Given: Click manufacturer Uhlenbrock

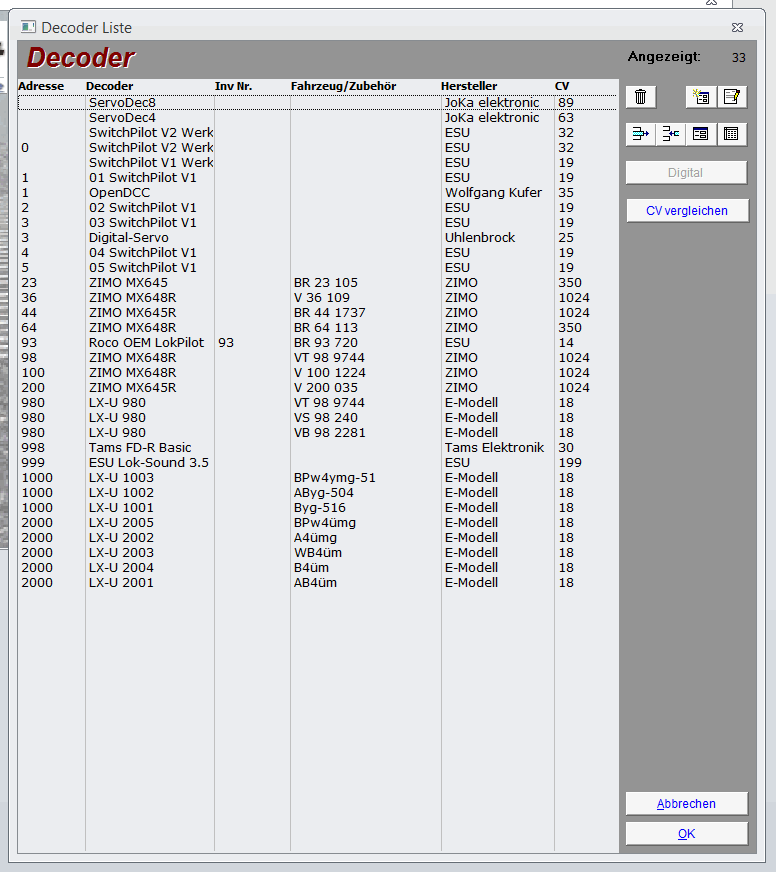Looking at the screenshot, I should pyautogui.click(x=480, y=238).
